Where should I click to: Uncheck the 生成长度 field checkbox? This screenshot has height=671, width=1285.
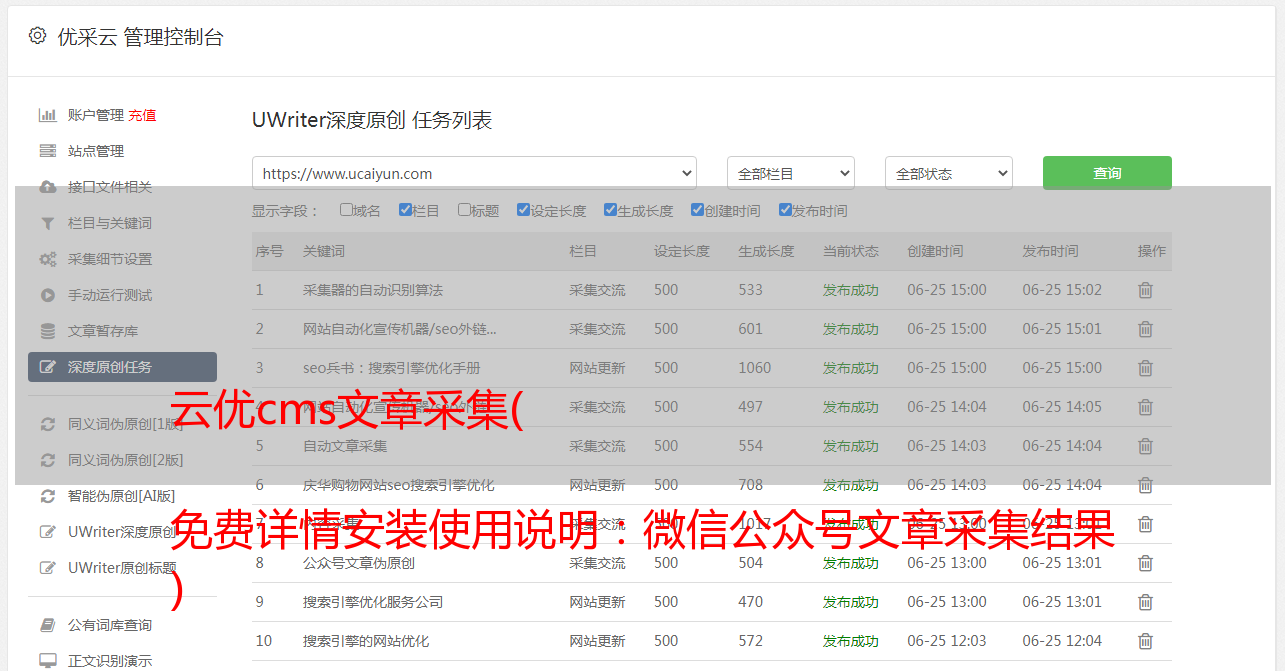pos(610,210)
